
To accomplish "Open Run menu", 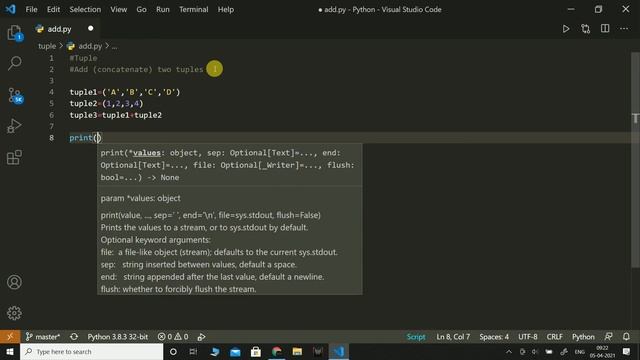I will tap(162, 9).
